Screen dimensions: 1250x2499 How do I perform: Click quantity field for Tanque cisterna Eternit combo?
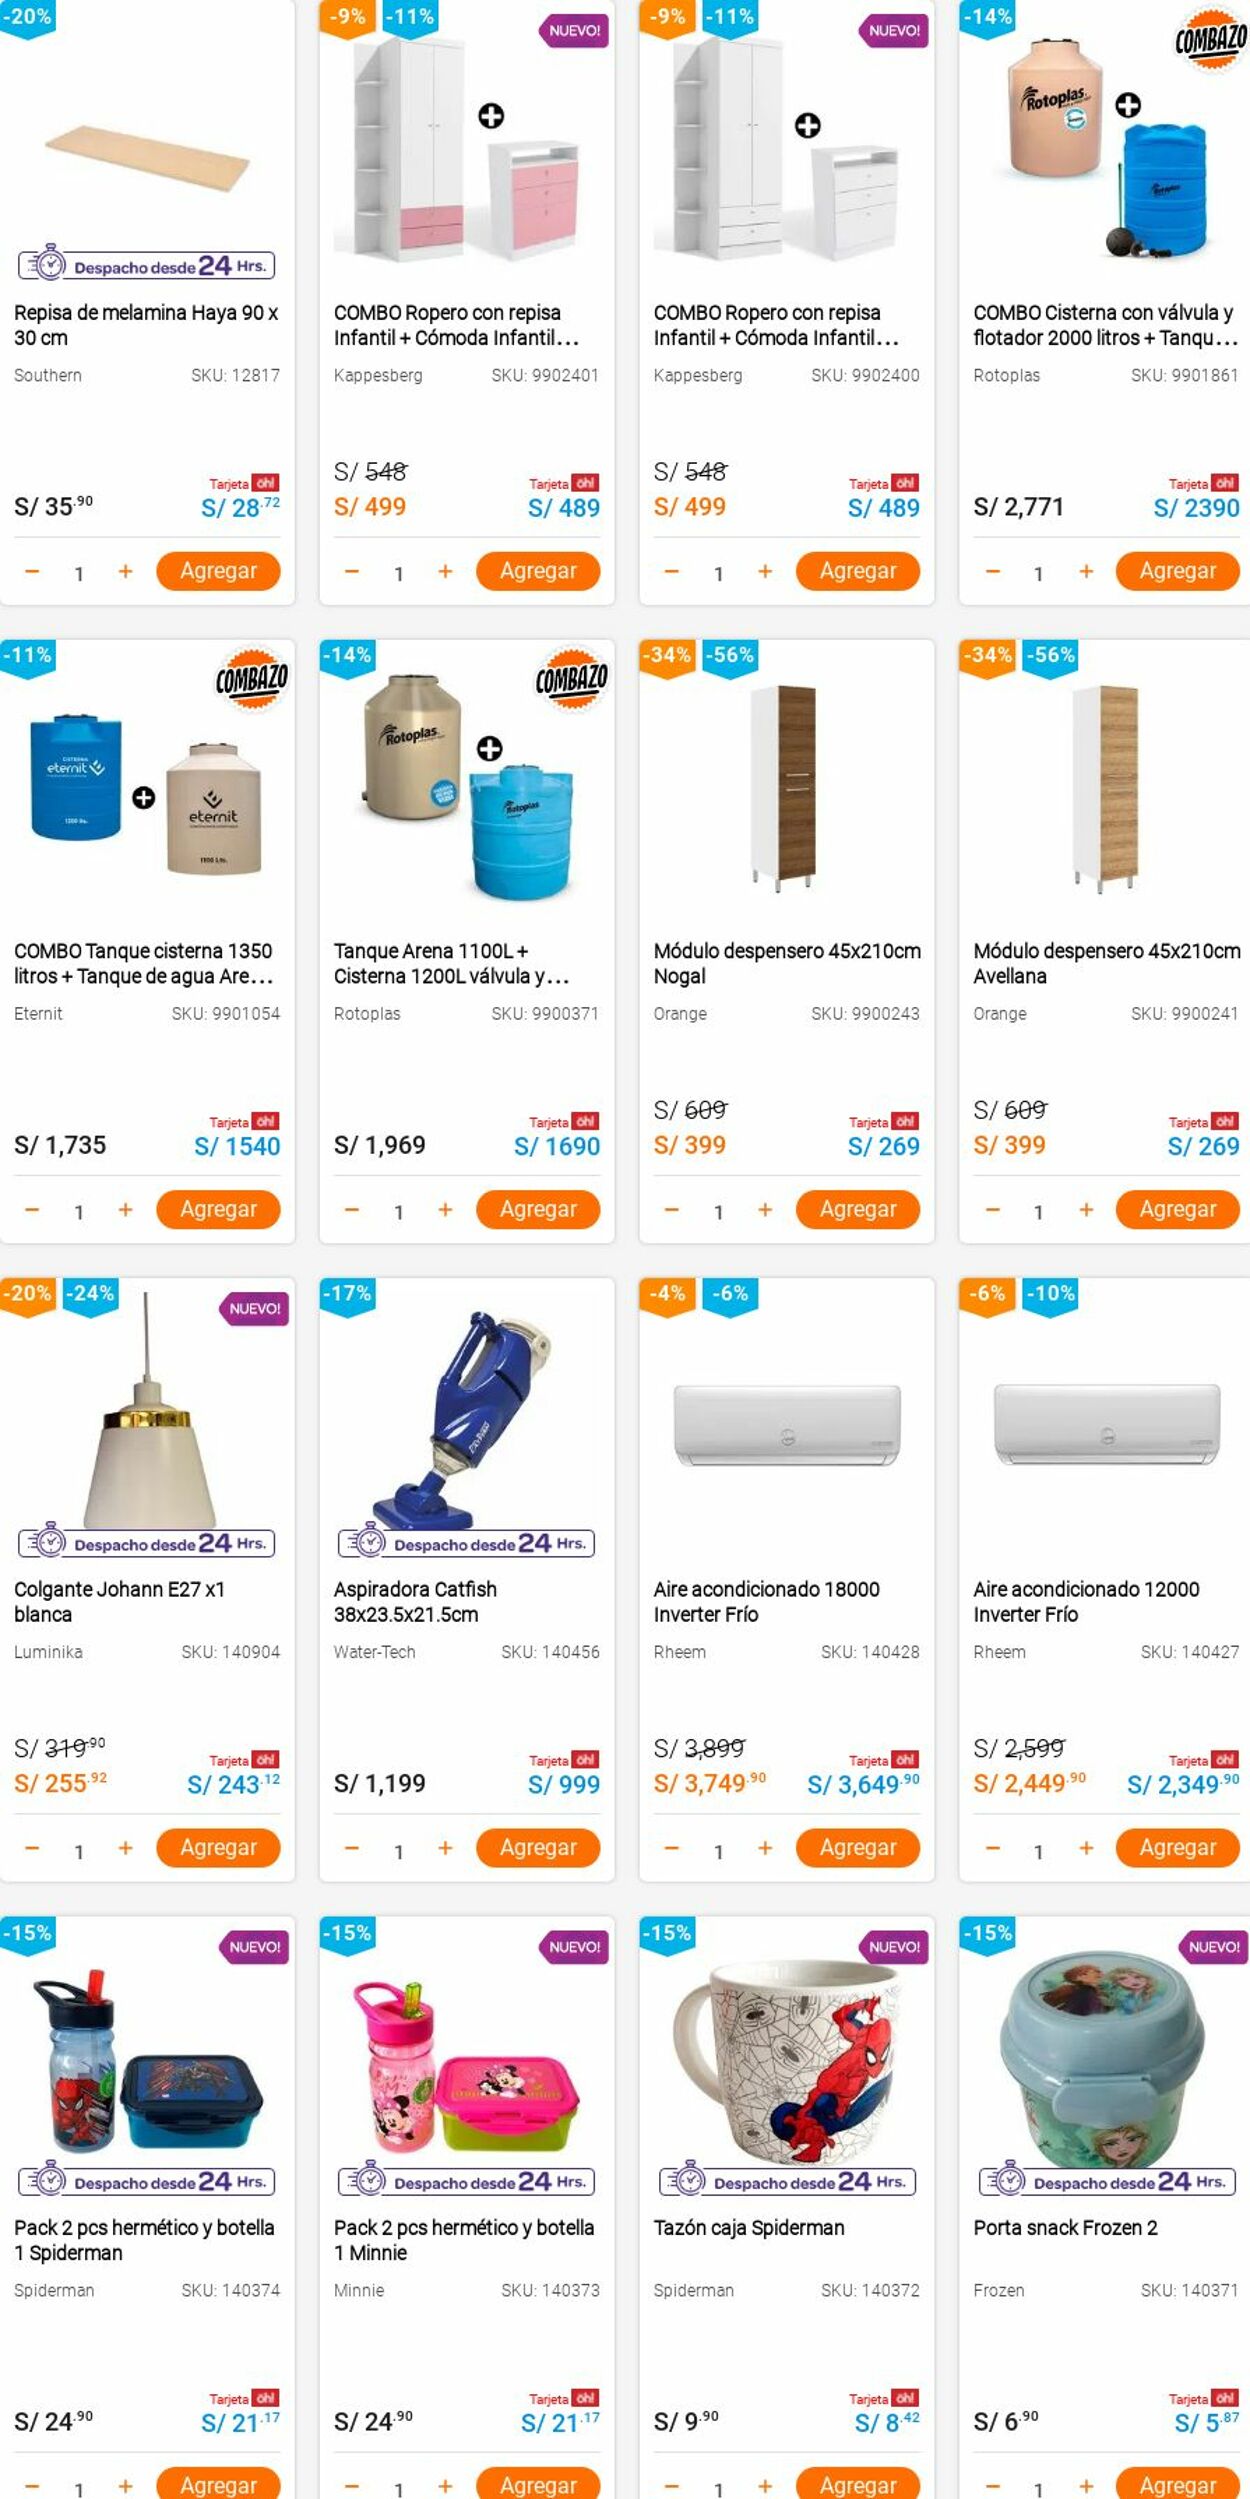(79, 1212)
